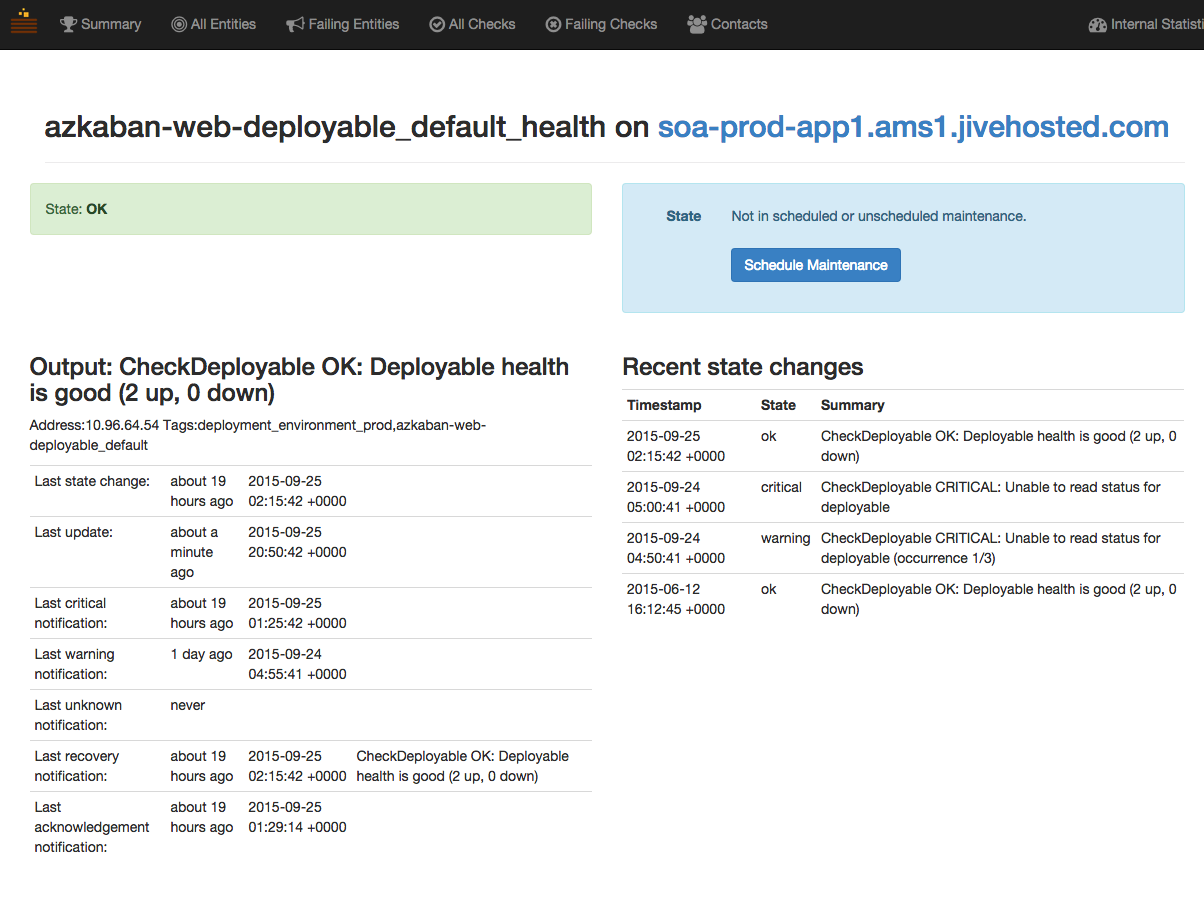This screenshot has width=1204, height=900.
Task: Click the timestamp 2015-09-25 01:29:14 +0000
Action: pos(297,817)
